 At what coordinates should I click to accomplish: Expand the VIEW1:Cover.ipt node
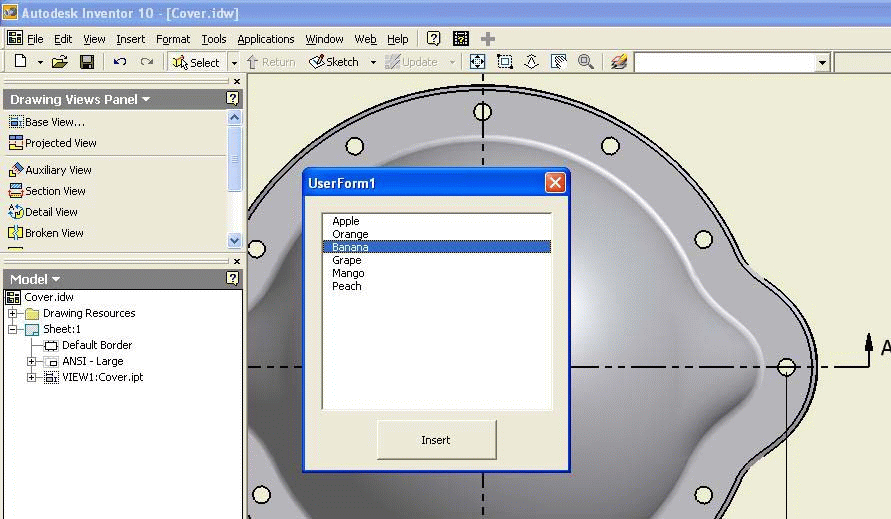coord(32,377)
